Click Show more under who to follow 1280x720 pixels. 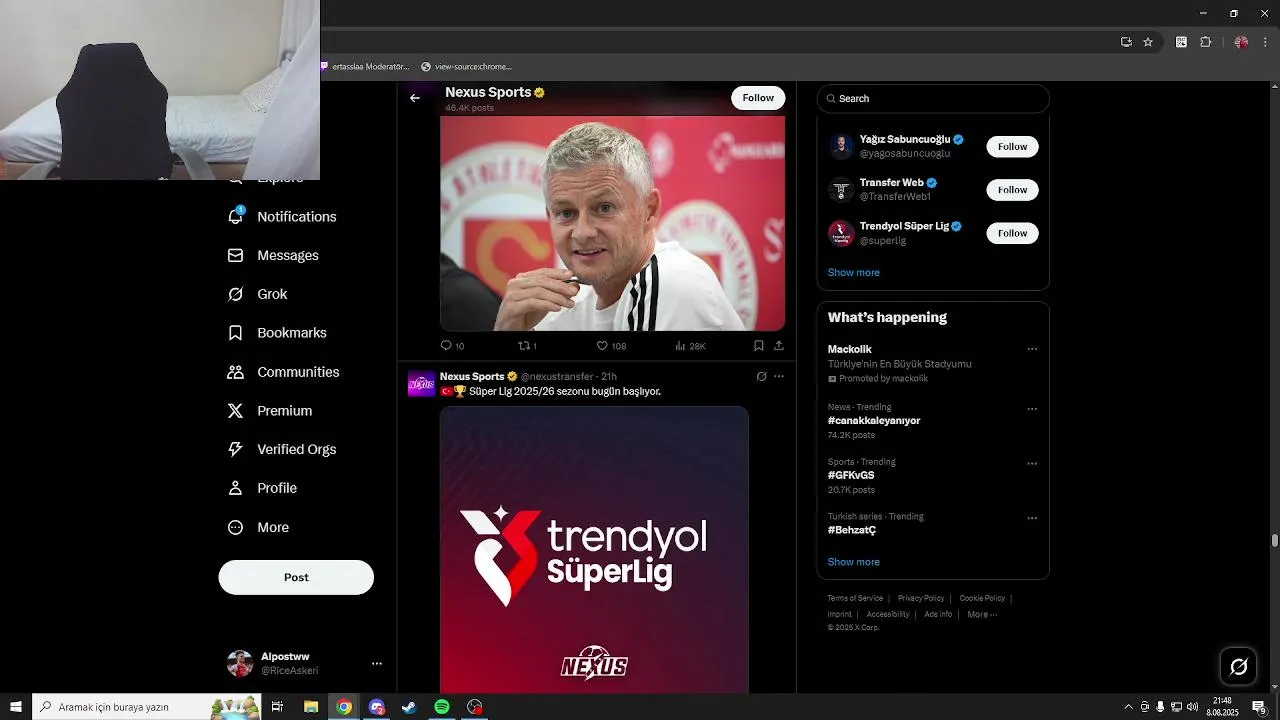[854, 272]
